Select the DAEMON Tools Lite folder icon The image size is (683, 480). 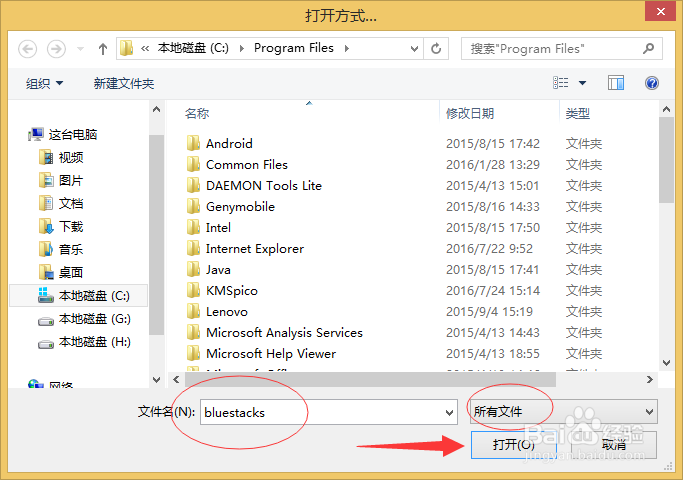193,185
